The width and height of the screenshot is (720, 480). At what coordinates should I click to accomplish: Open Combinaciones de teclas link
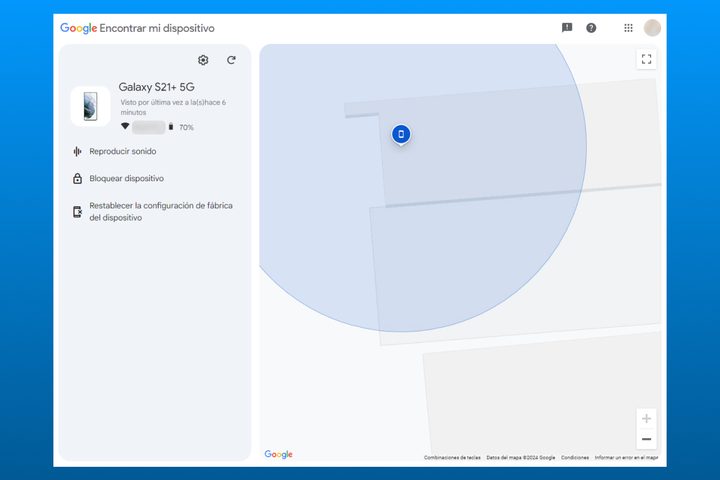pyautogui.click(x=452, y=457)
